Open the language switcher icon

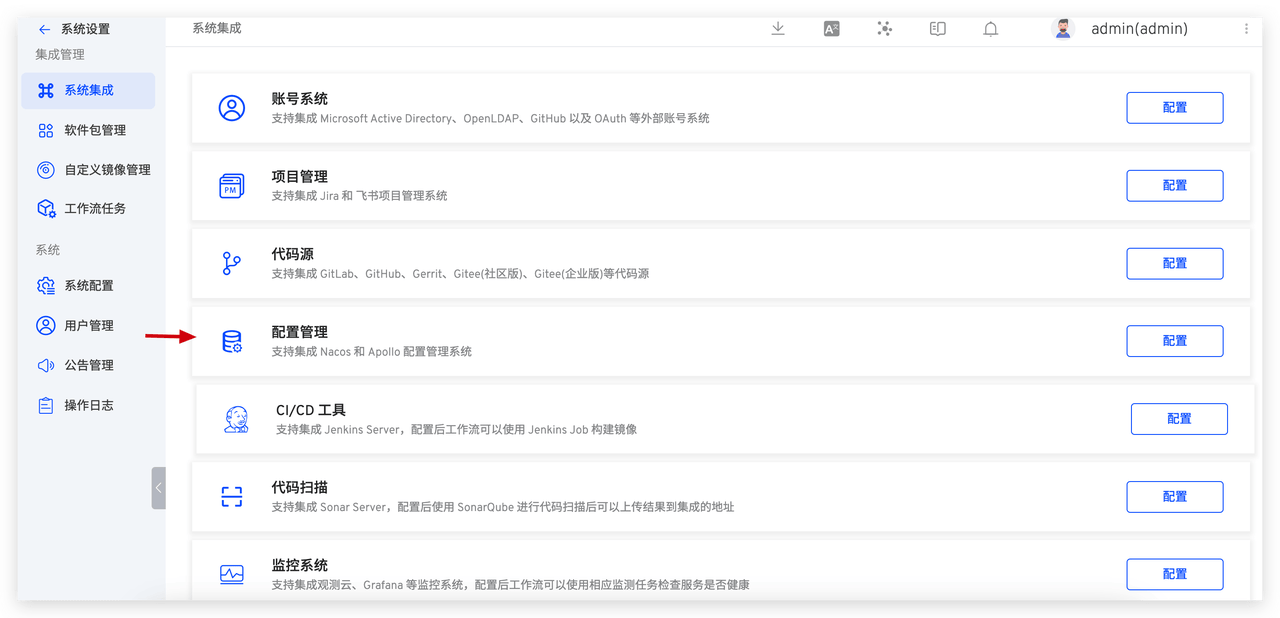click(831, 28)
